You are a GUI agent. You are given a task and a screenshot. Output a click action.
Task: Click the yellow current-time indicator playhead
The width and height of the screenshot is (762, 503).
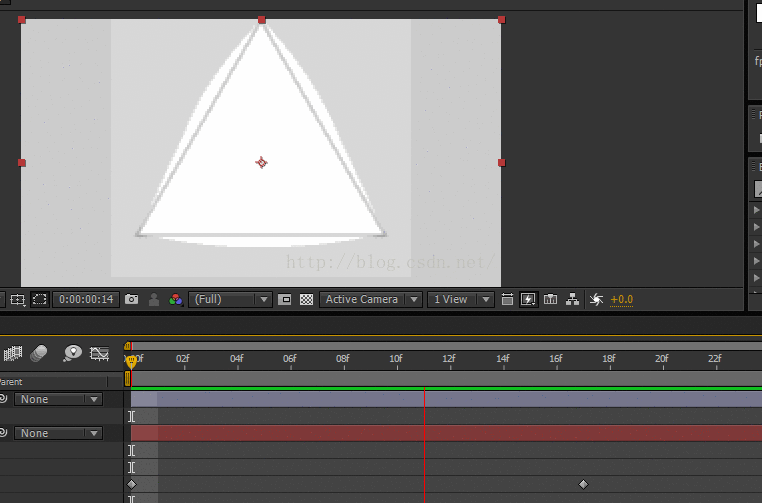coord(131,361)
